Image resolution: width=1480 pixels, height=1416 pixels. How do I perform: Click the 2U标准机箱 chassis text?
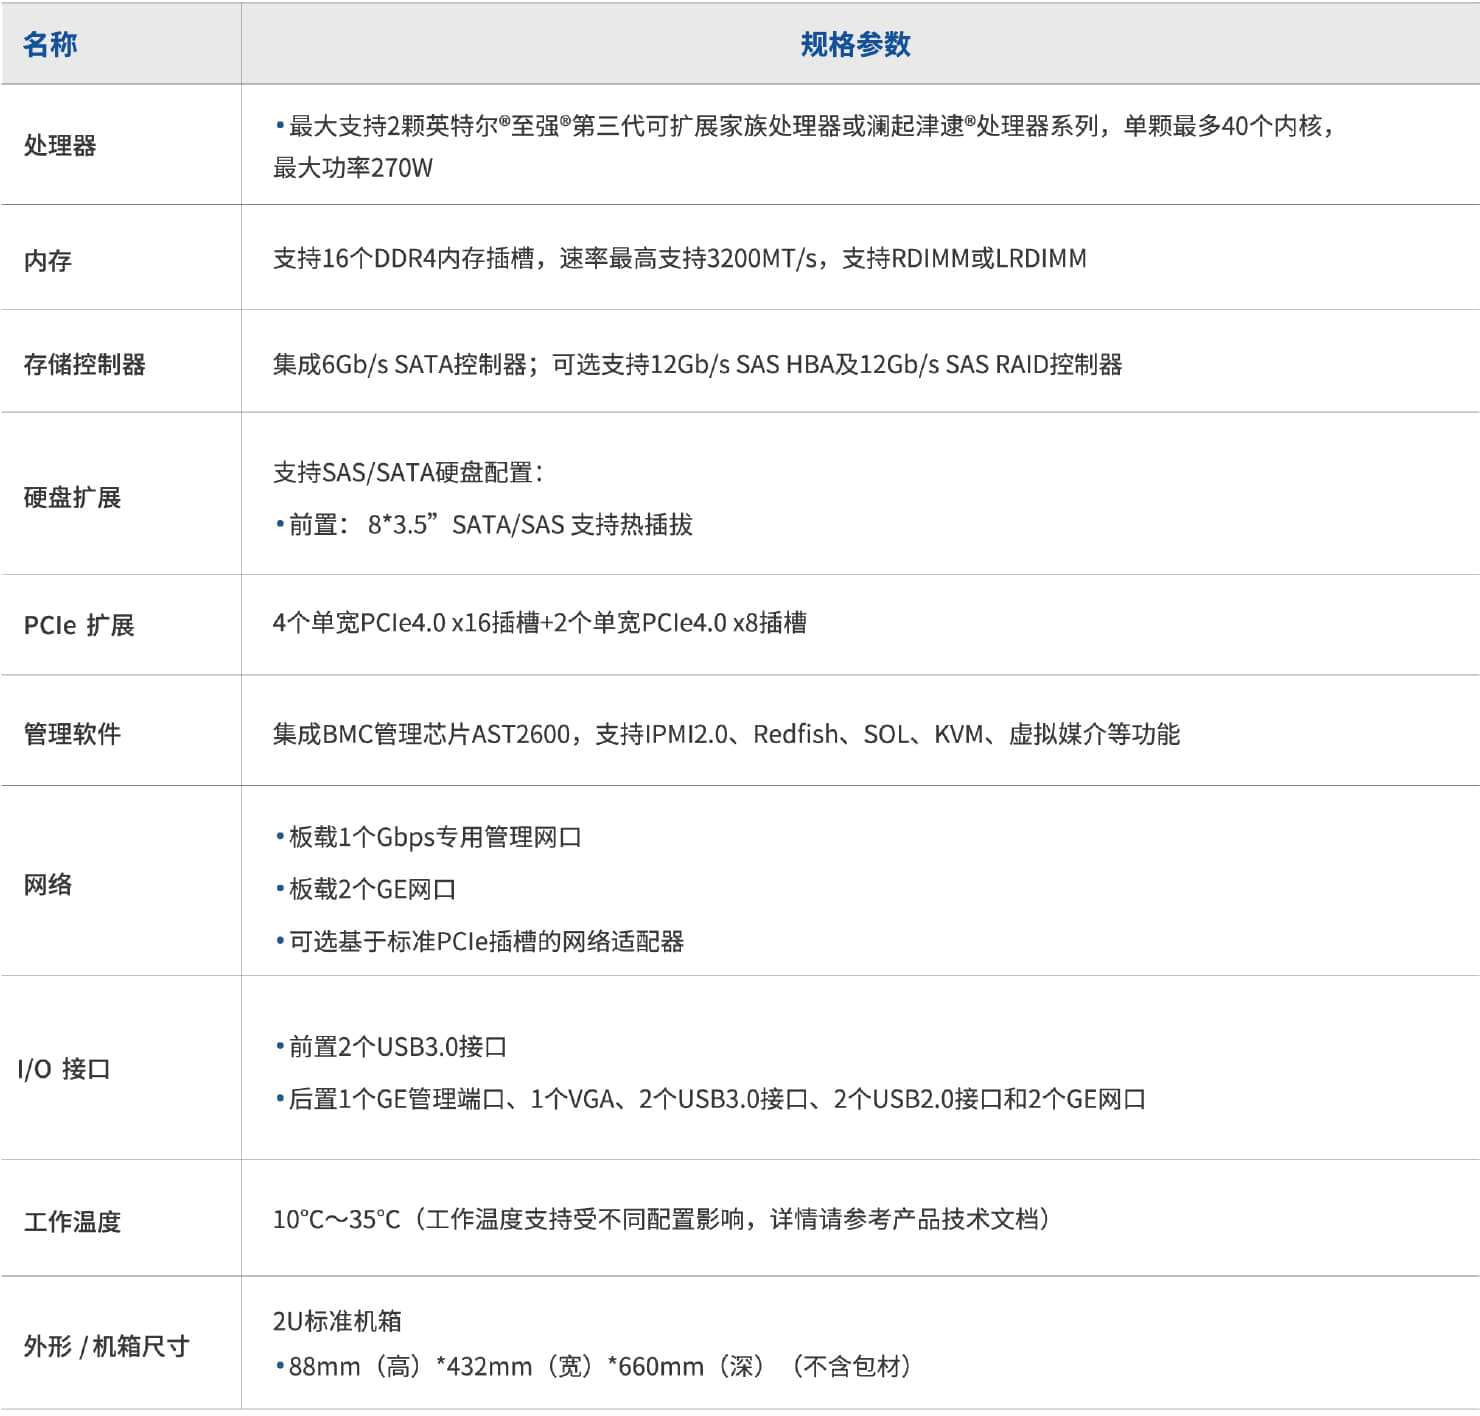coord(337,1321)
